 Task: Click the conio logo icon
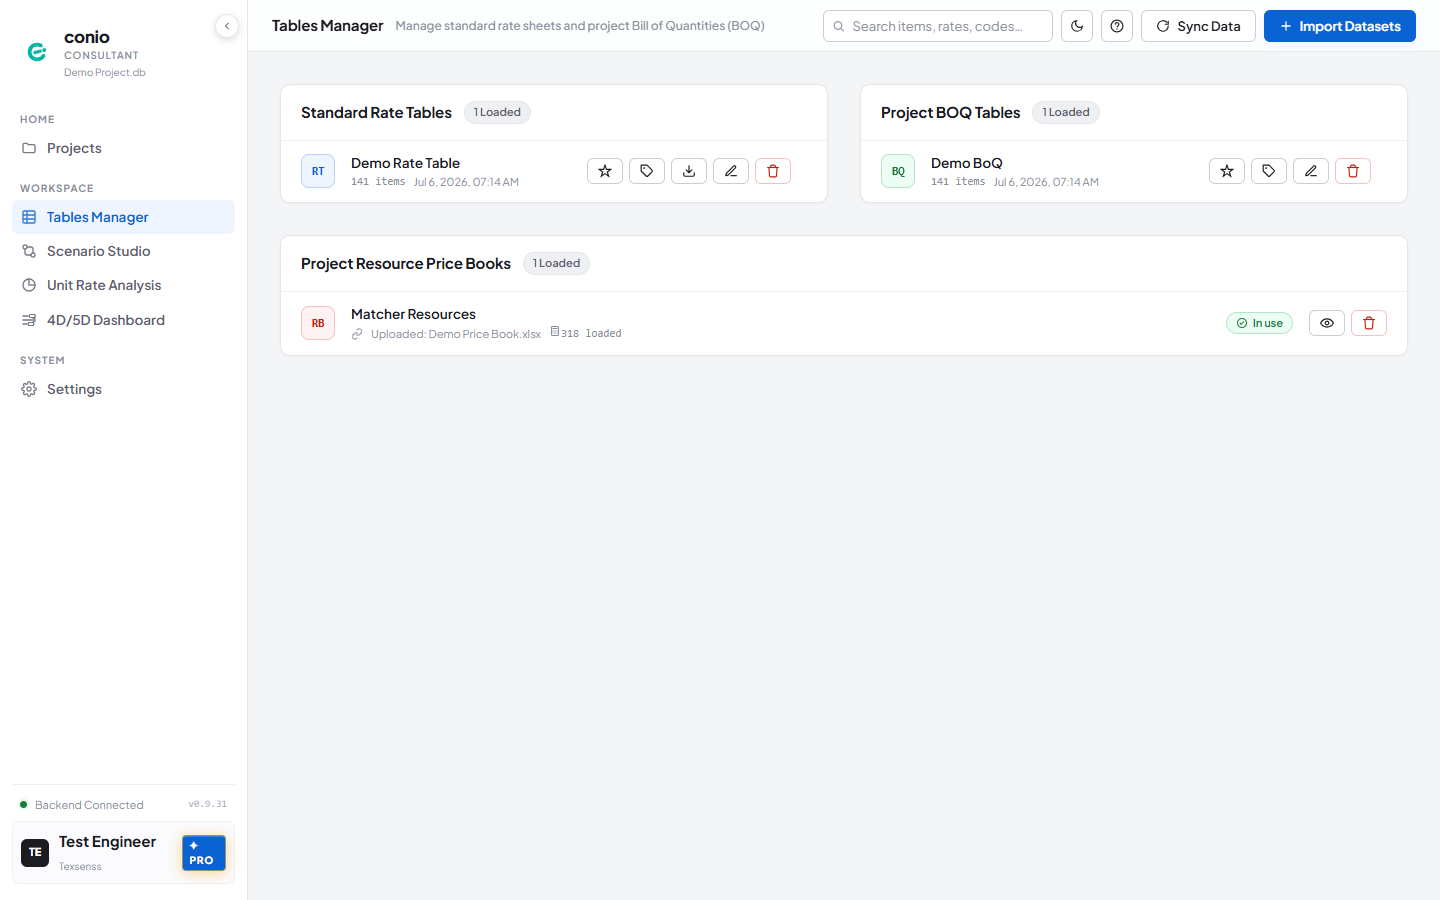tap(37, 52)
